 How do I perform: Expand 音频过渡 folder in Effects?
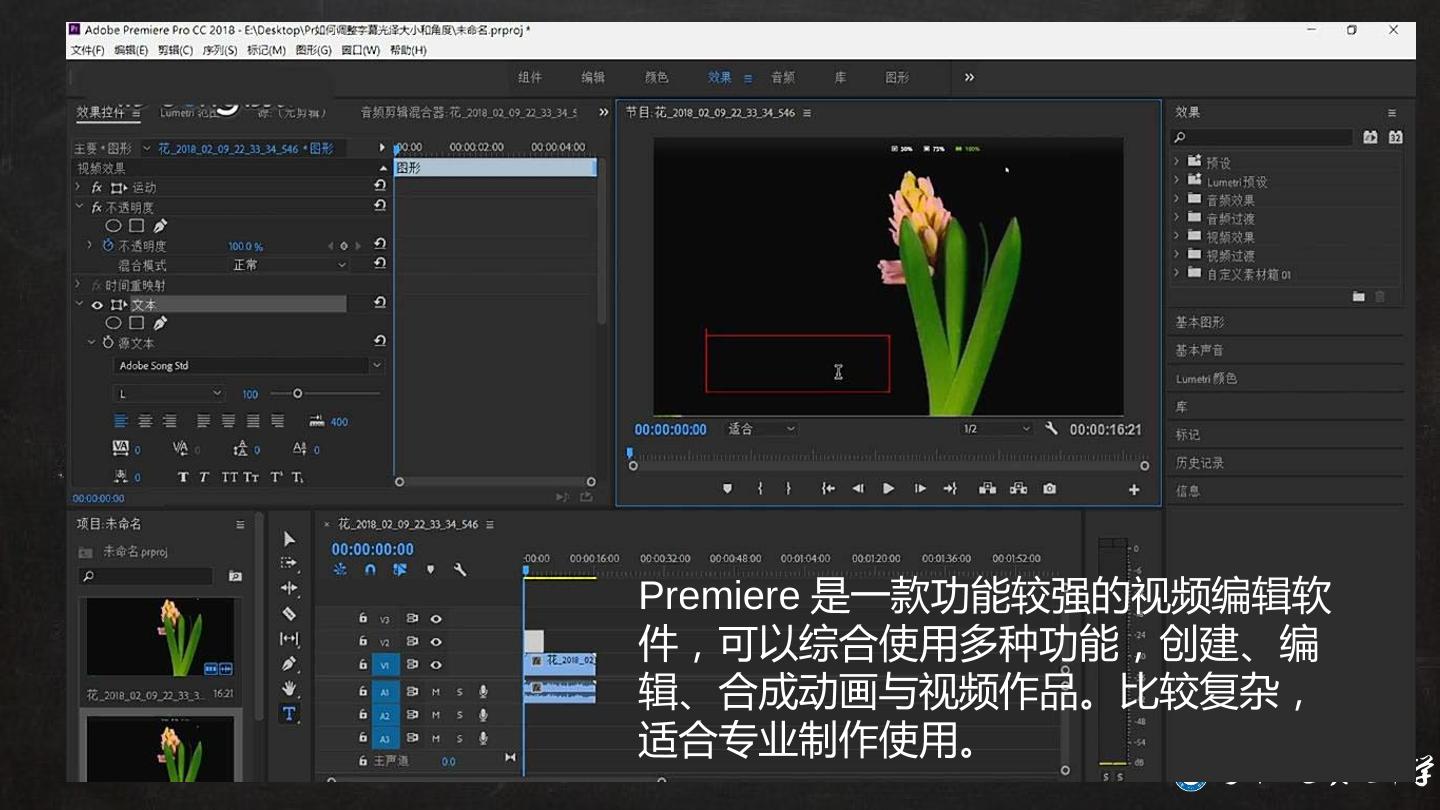tap(1177, 218)
